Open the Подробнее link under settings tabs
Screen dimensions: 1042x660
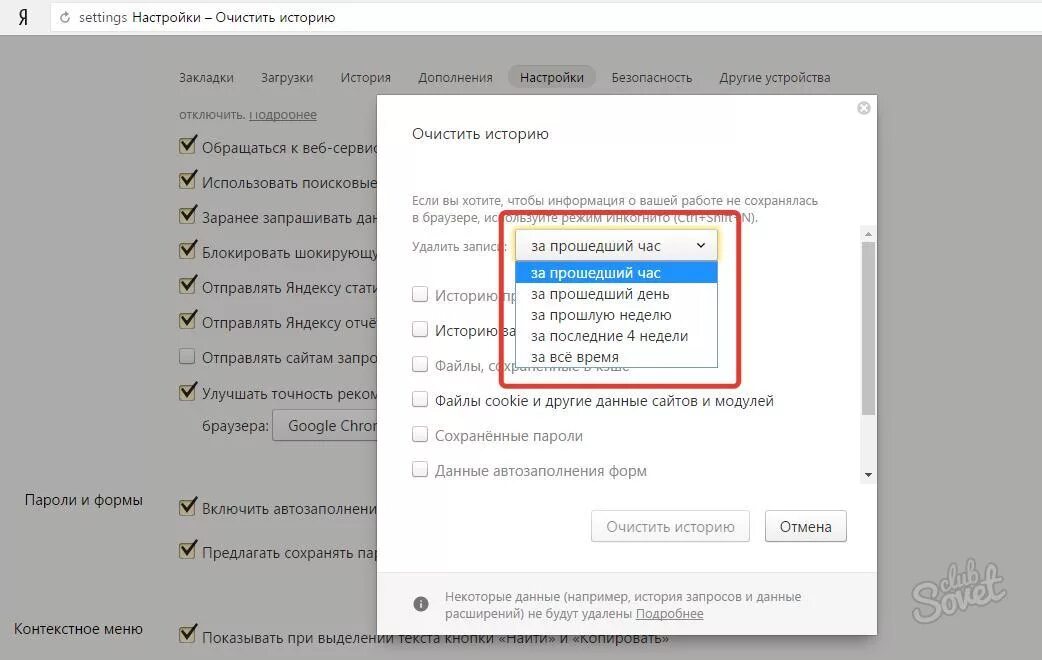[283, 114]
